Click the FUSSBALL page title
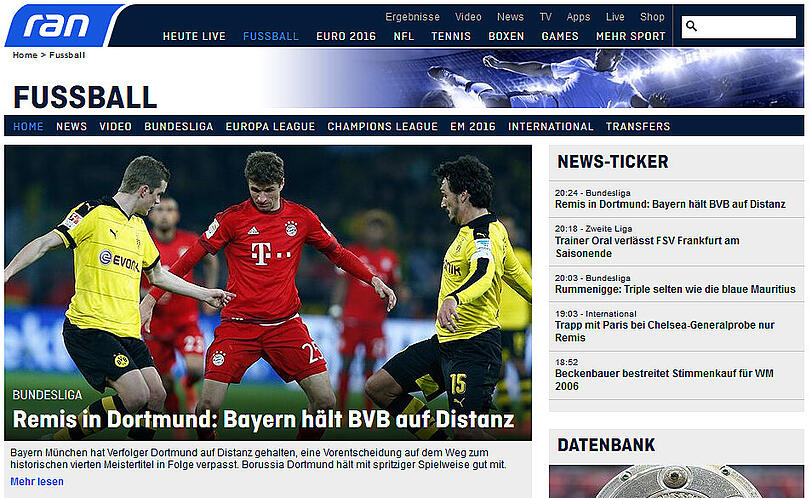This screenshot has height=498, width=812. point(85,97)
